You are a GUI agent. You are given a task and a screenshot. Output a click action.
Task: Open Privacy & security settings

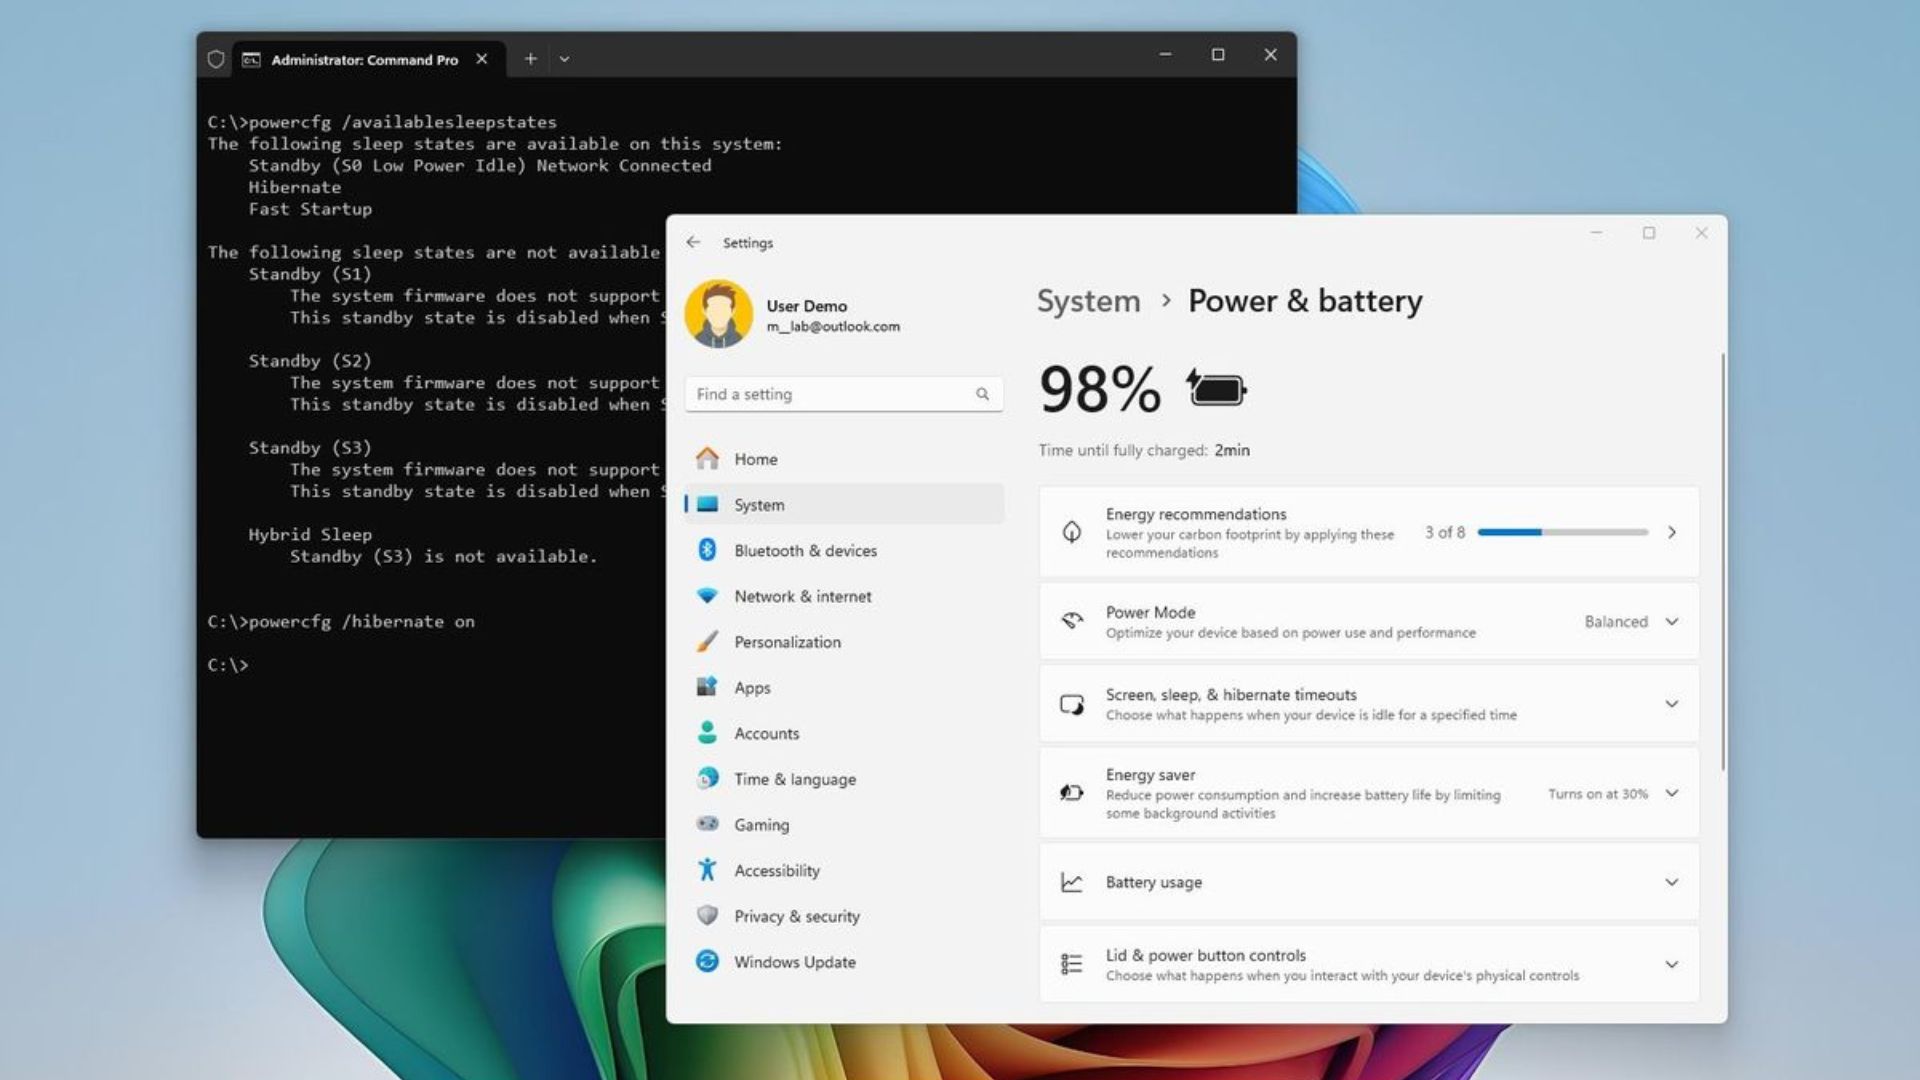pyautogui.click(x=844, y=915)
